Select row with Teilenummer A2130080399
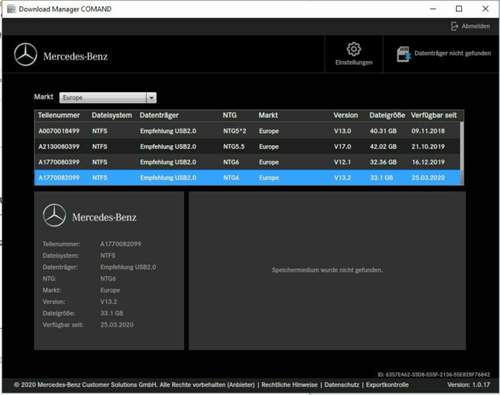This screenshot has height=395, width=500. [247, 147]
